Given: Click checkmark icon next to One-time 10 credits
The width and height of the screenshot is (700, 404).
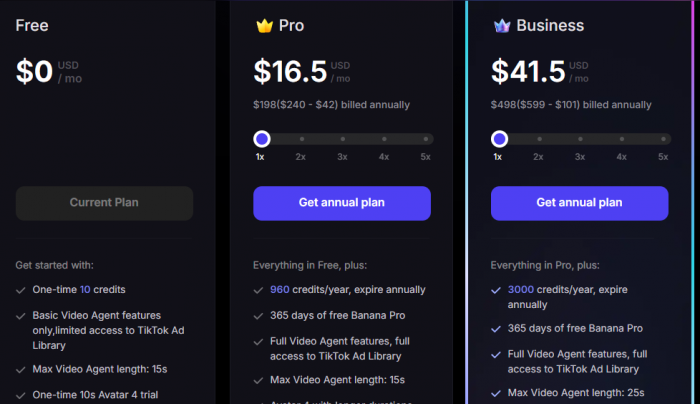Looking at the screenshot, I should (21, 290).
